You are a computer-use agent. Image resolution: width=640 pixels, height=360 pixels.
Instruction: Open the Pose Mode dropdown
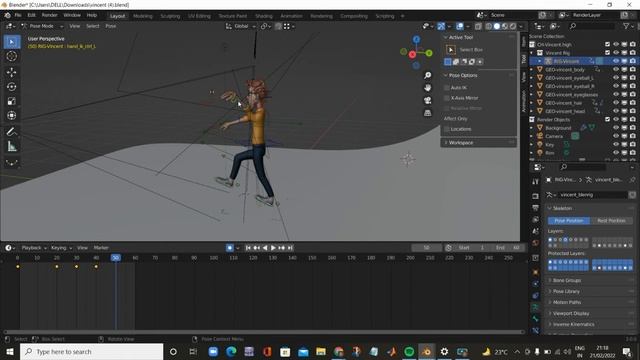pyautogui.click(x=42, y=26)
